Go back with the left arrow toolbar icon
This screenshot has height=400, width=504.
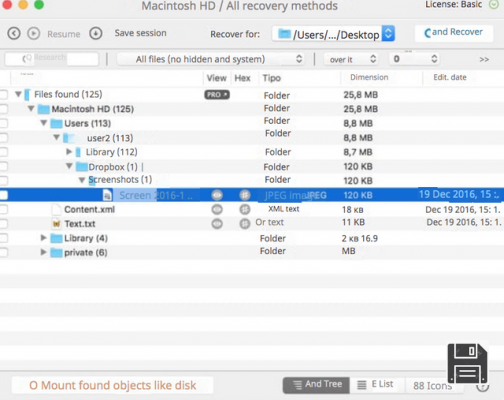pyautogui.click(x=14, y=34)
